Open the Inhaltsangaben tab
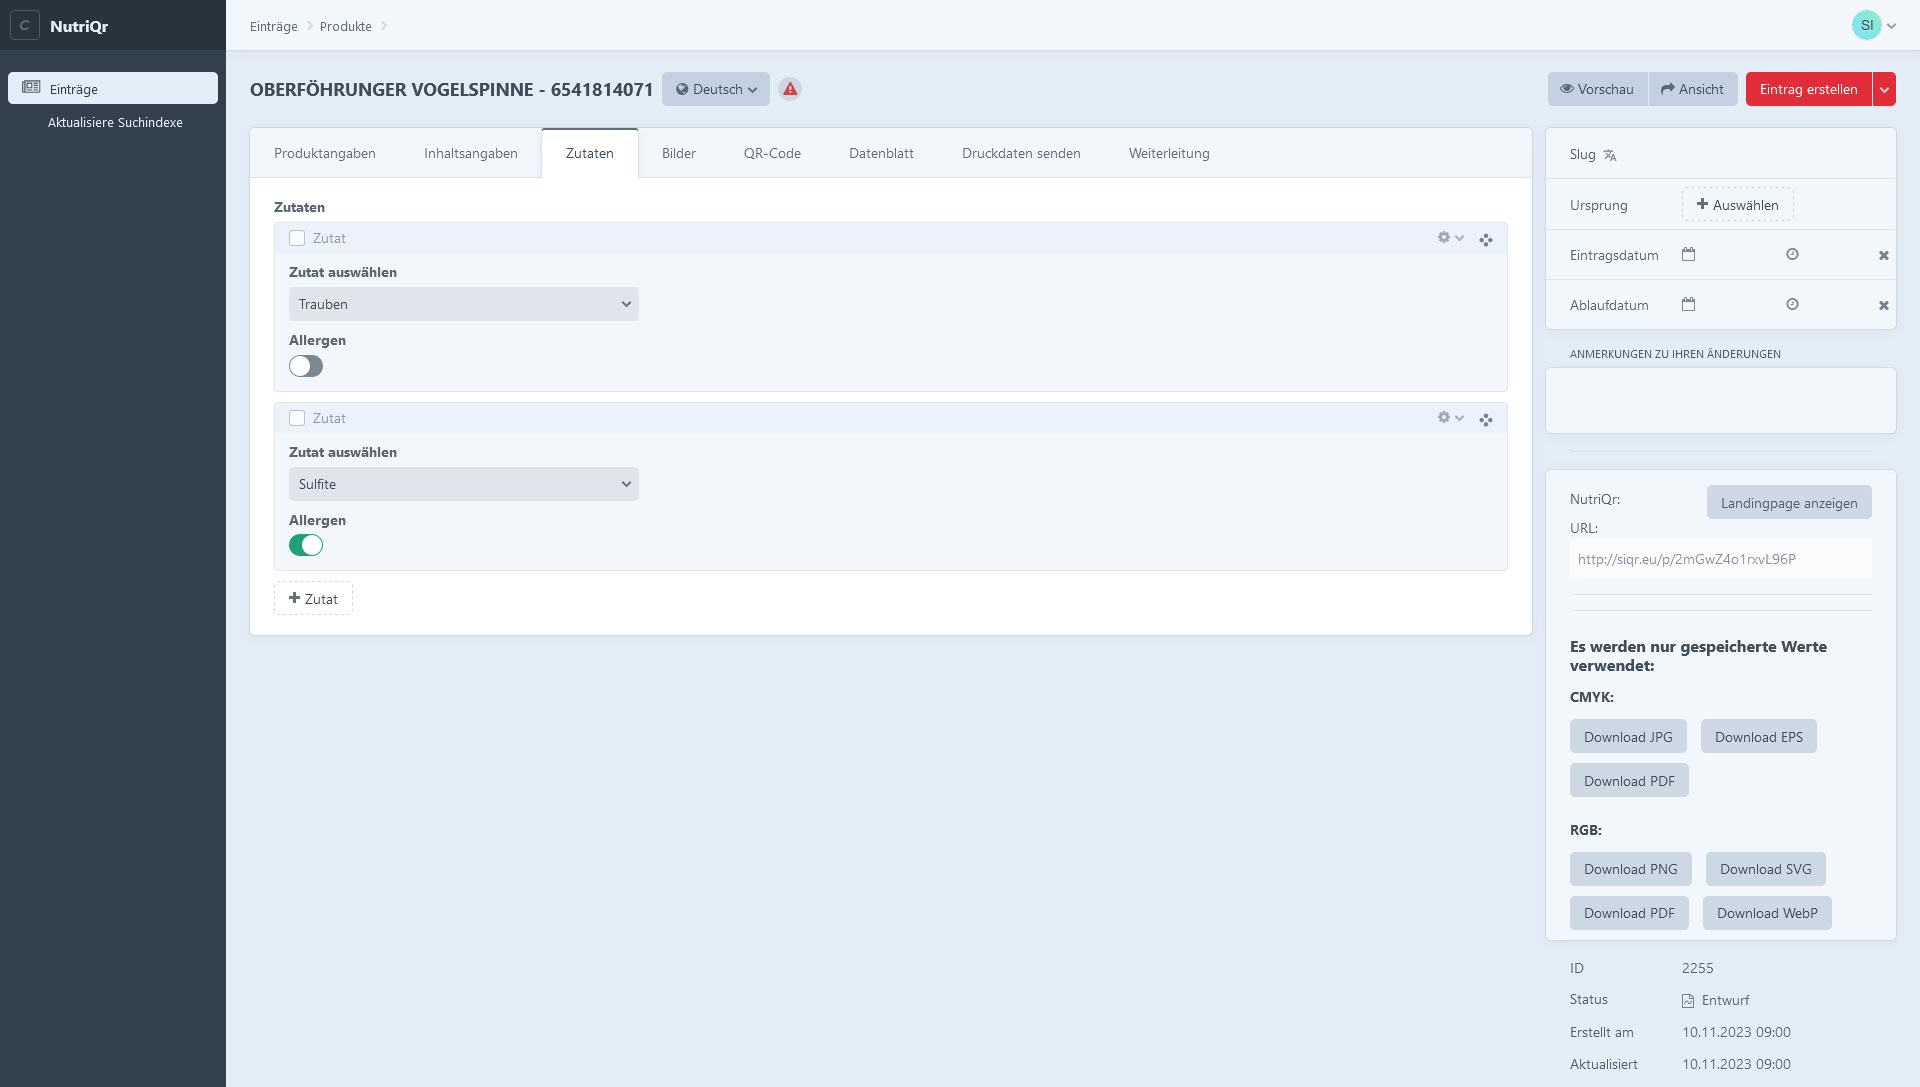This screenshot has width=1920, height=1087. coord(470,153)
